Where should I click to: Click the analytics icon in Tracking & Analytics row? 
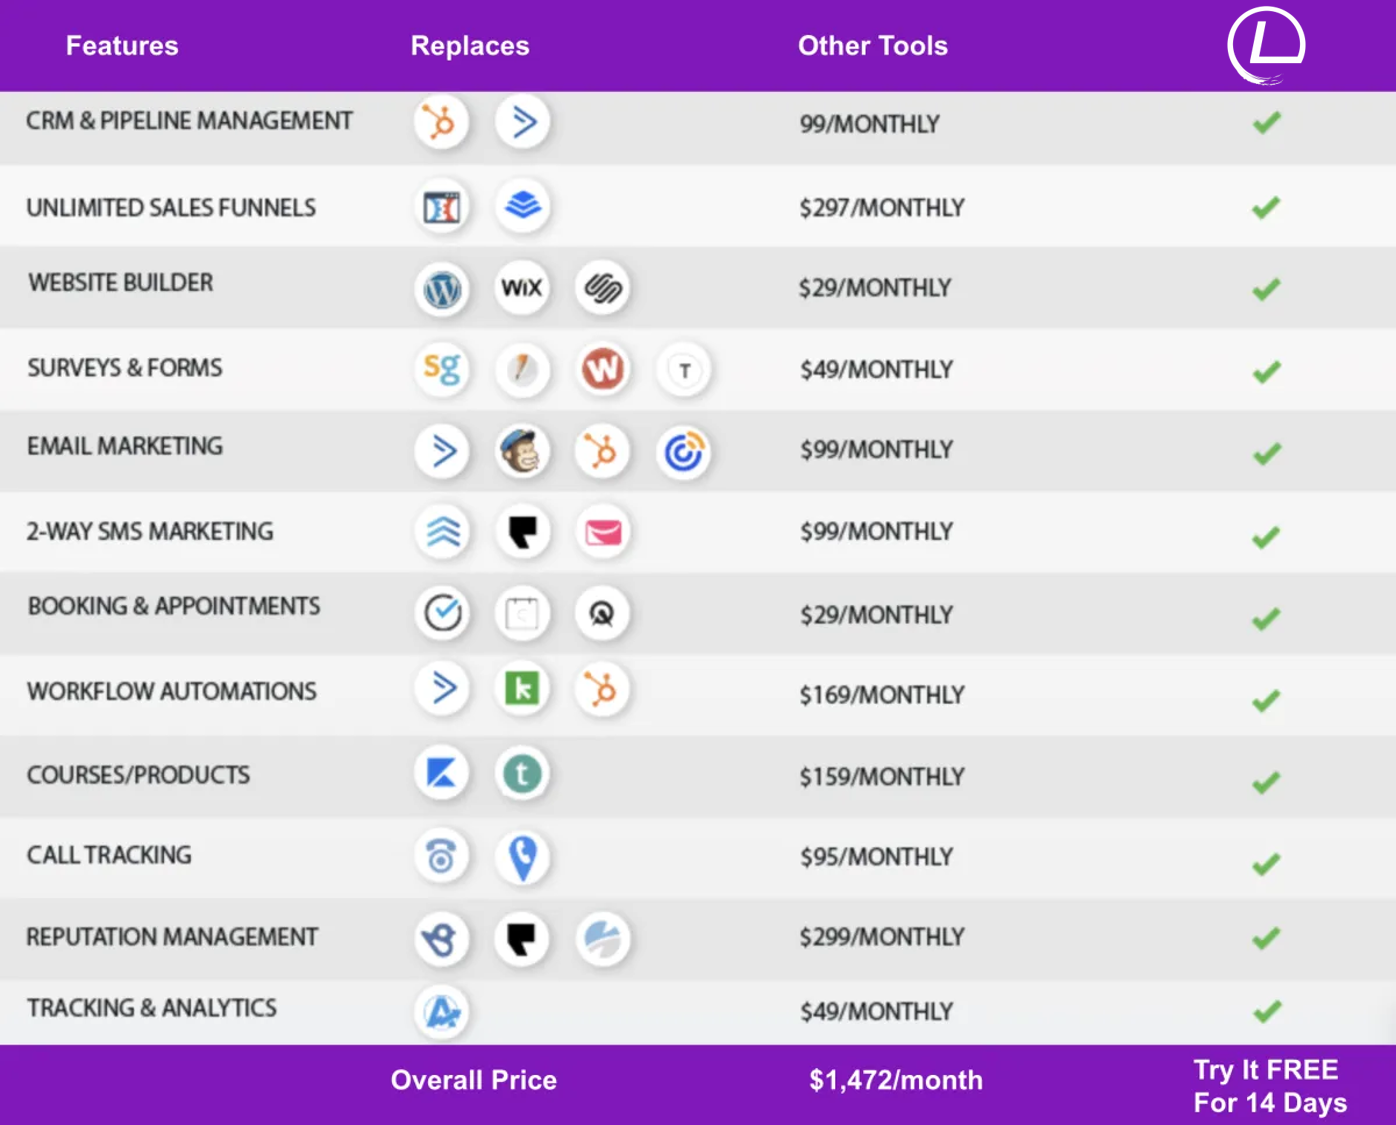(441, 1012)
